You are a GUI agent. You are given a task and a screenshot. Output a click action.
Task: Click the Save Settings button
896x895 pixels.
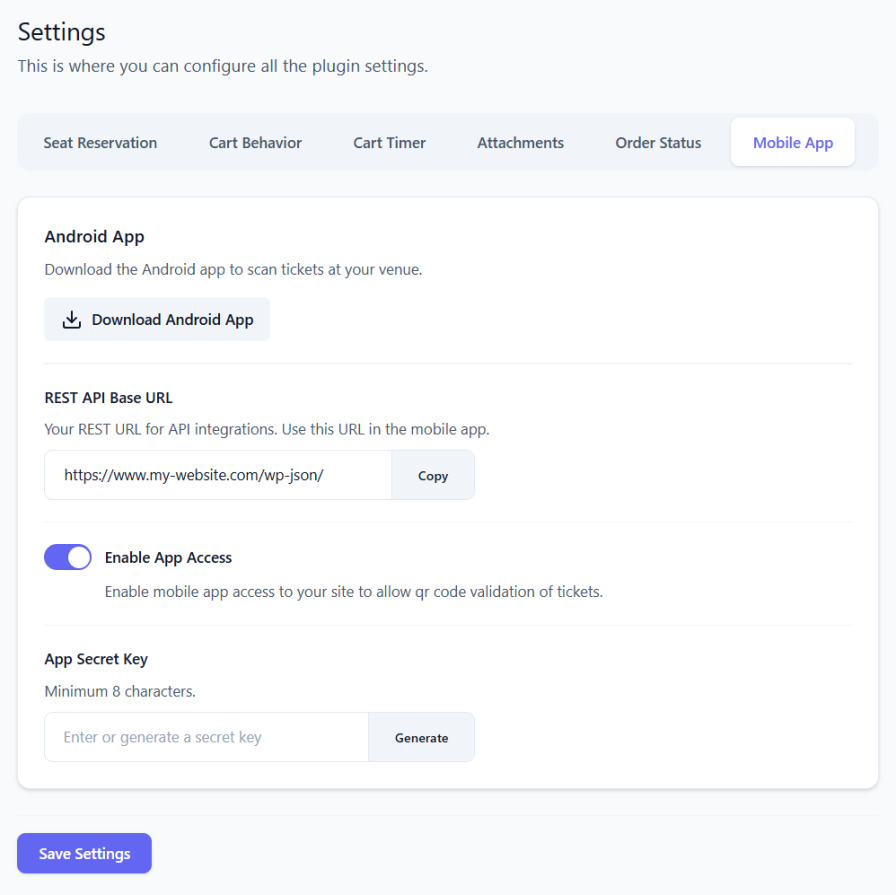click(x=84, y=854)
